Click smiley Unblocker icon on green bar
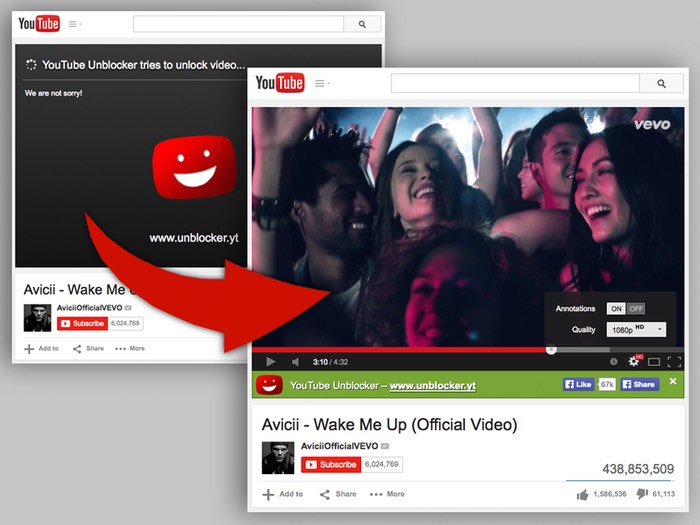This screenshot has width=700, height=525. click(x=269, y=385)
